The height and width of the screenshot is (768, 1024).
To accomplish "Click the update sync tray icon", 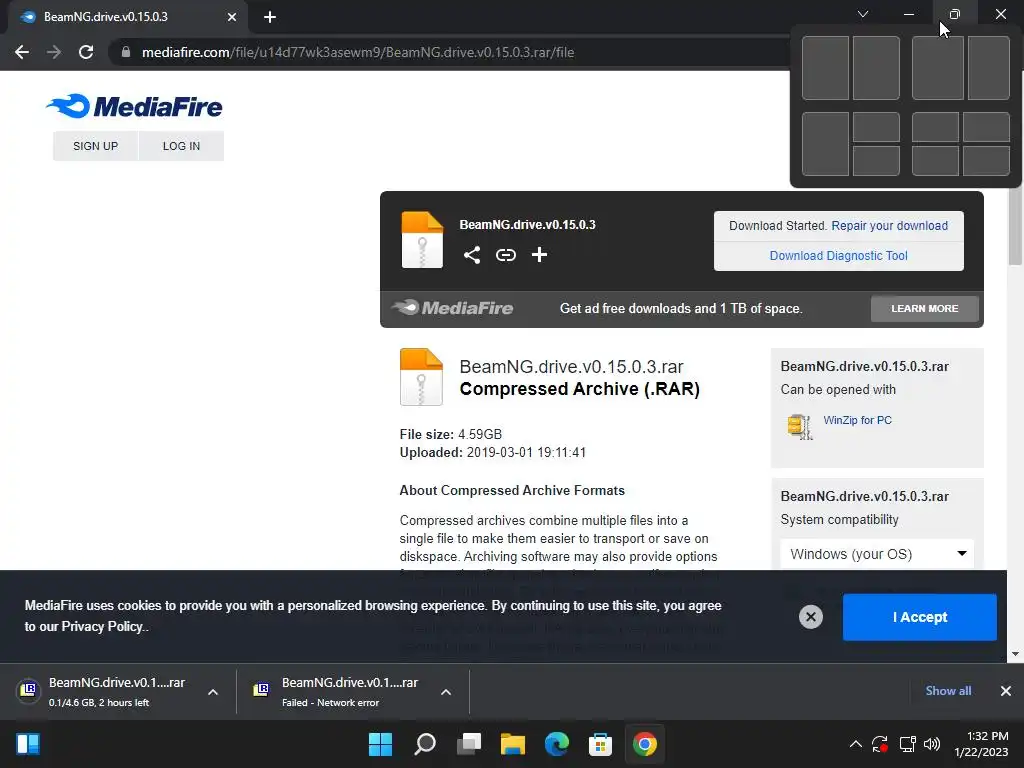I will 880,744.
